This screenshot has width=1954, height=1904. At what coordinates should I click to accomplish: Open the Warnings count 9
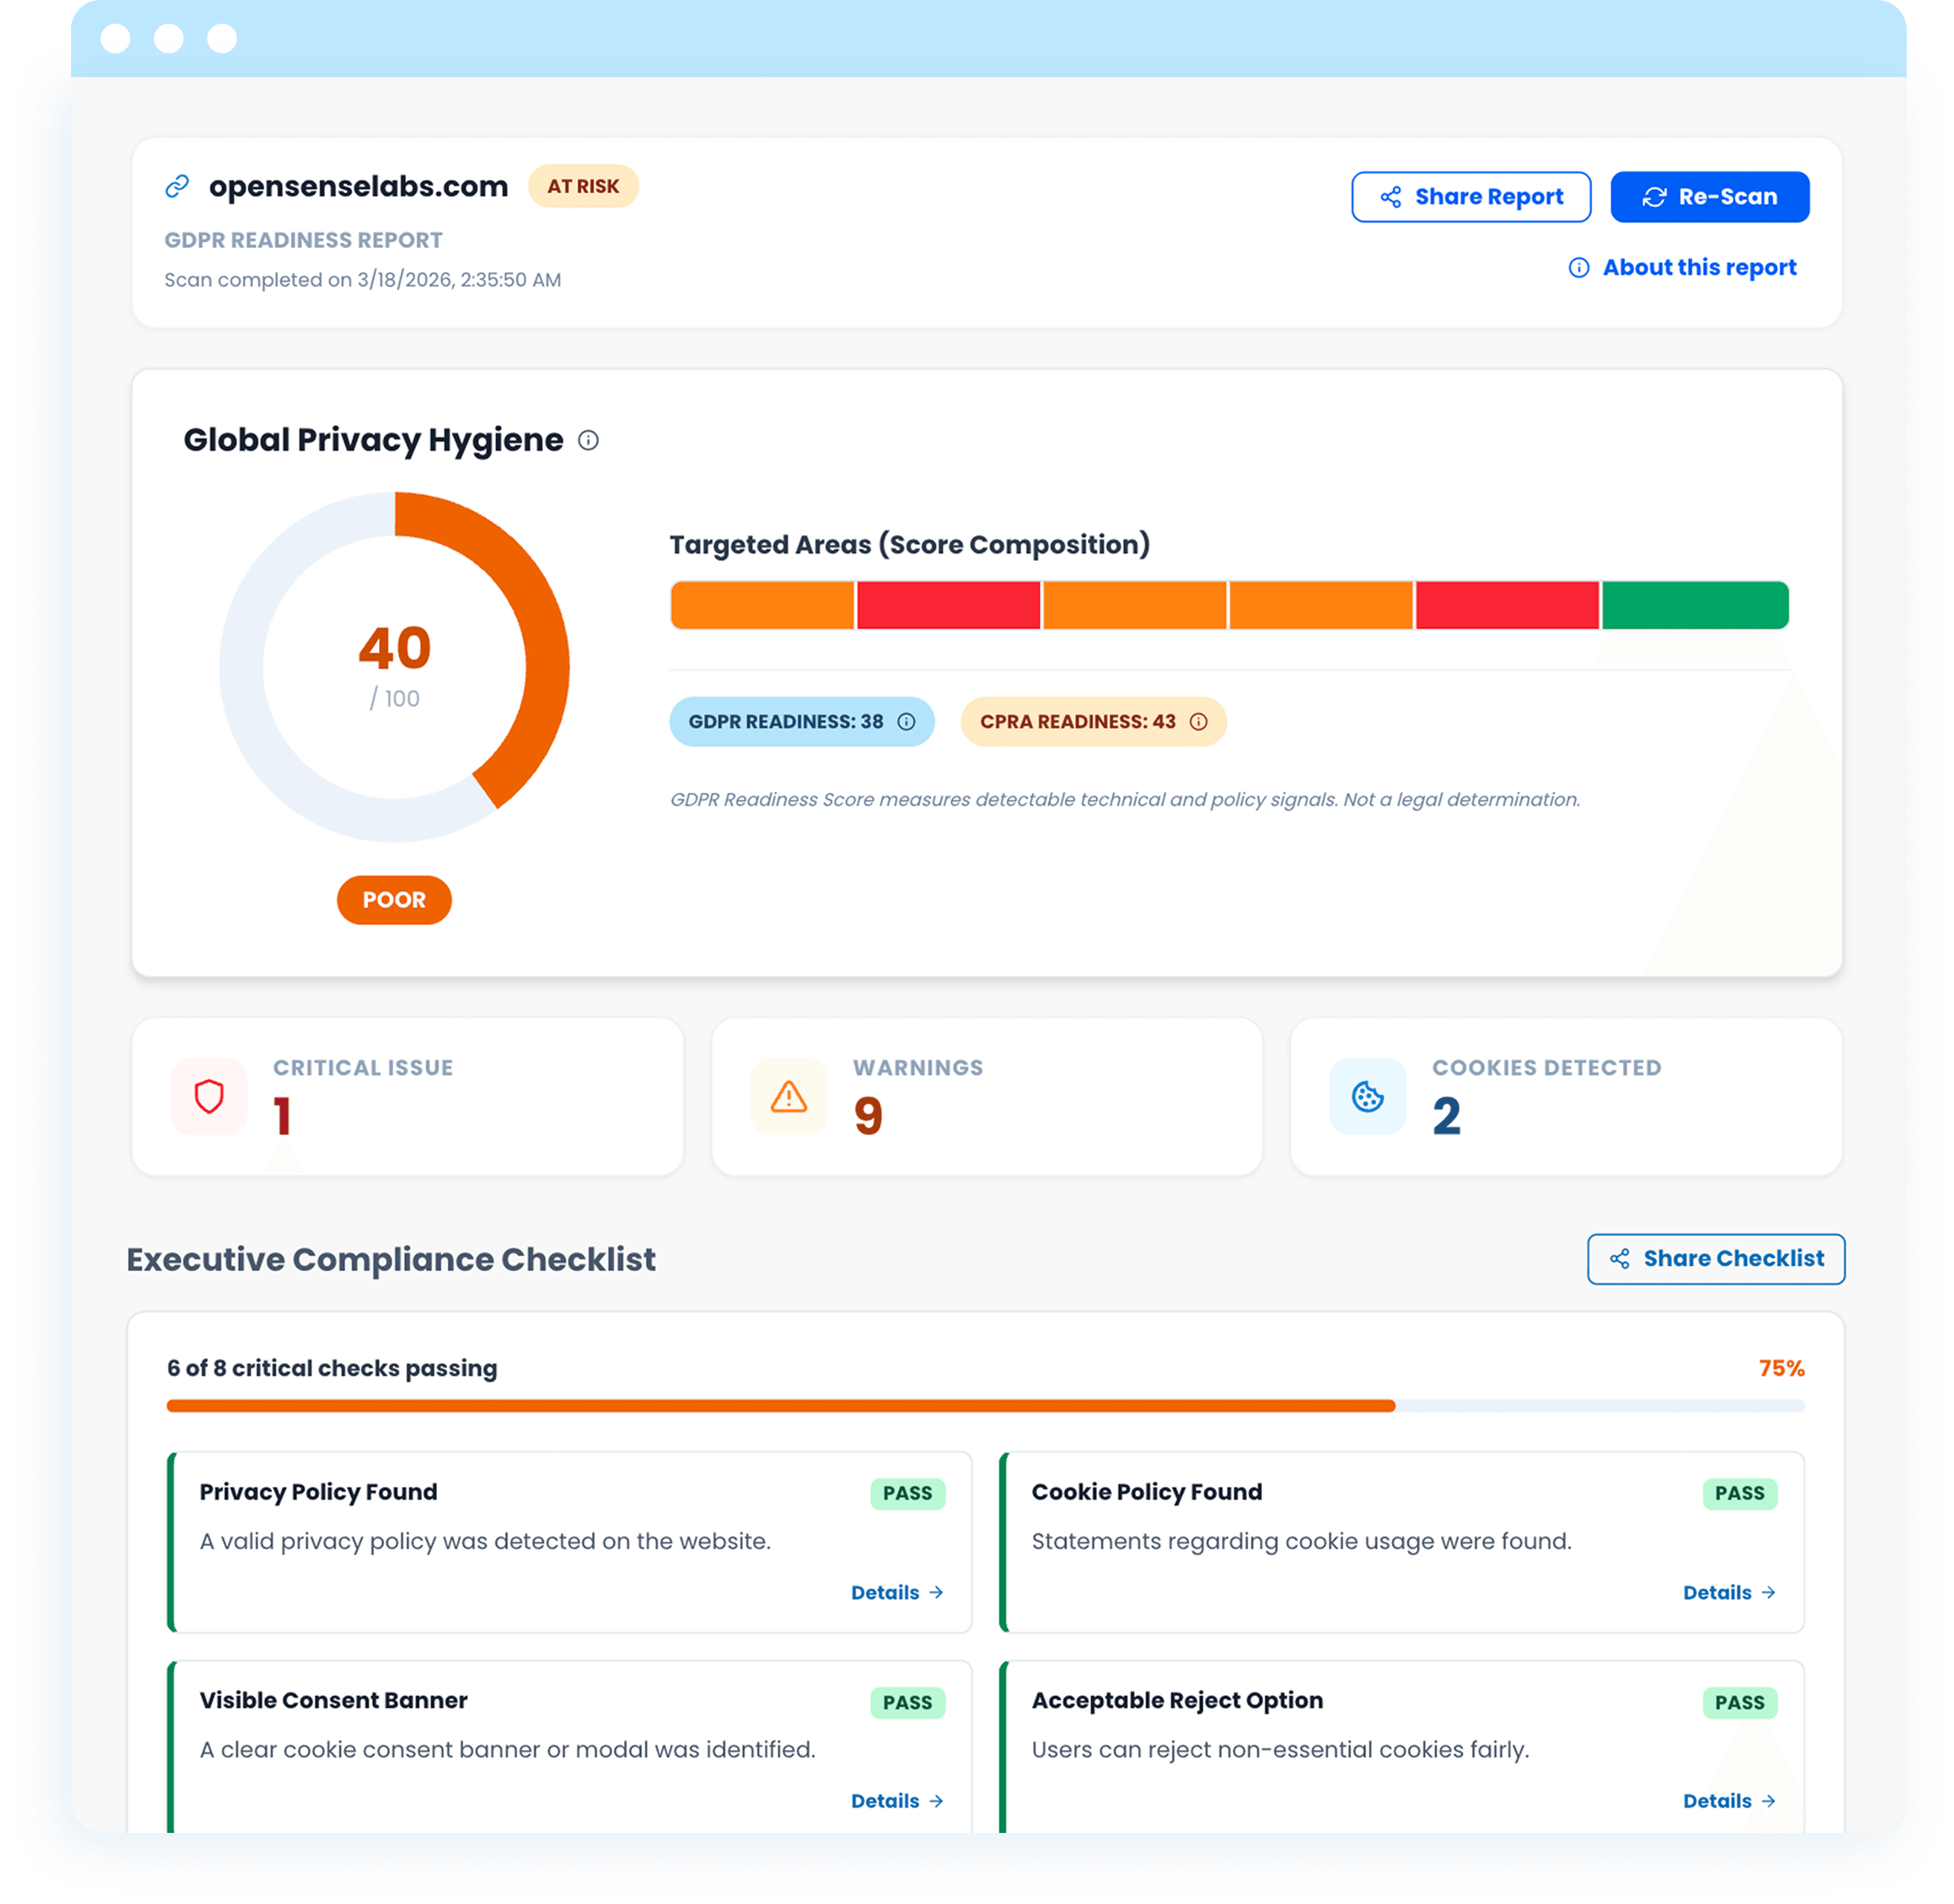pos(868,1115)
